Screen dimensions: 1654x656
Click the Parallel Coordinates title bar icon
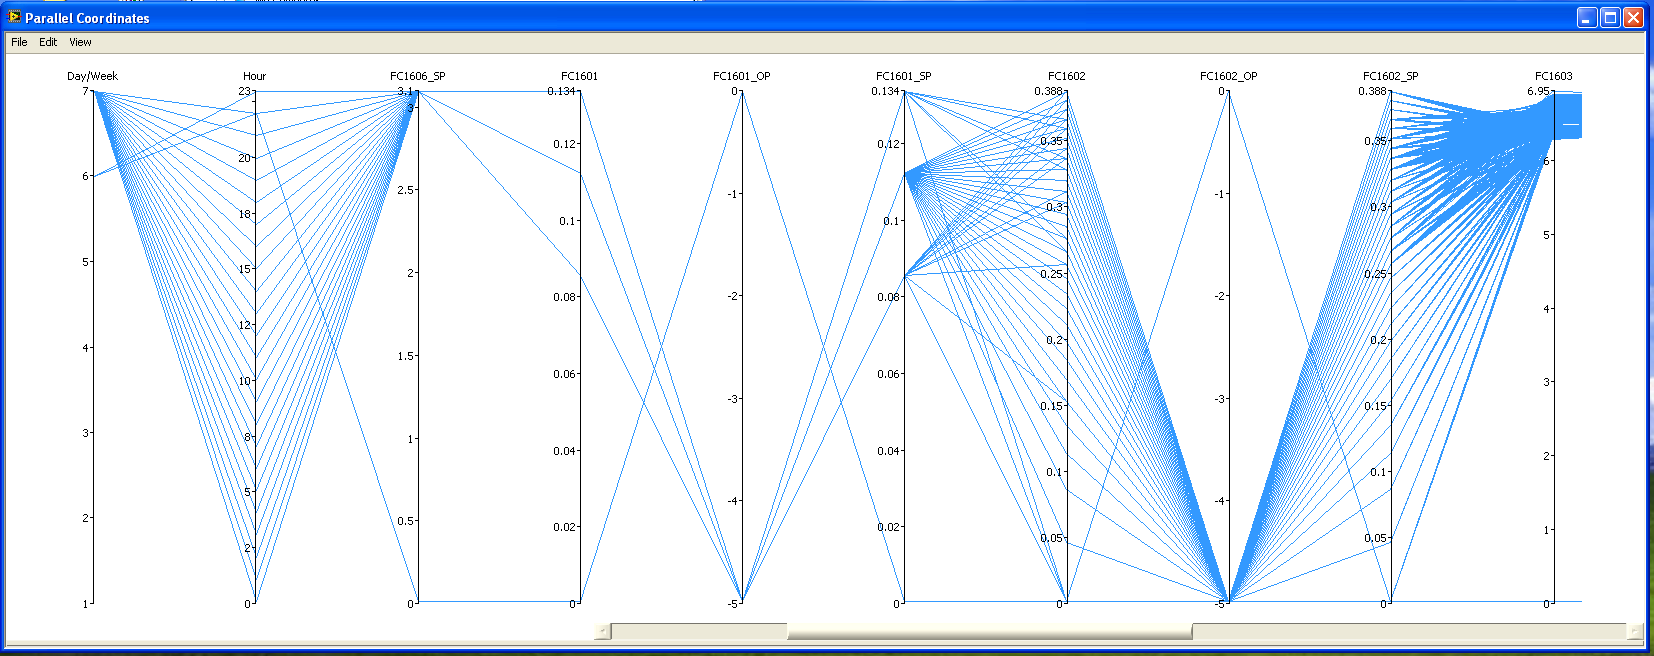[x=14, y=17]
